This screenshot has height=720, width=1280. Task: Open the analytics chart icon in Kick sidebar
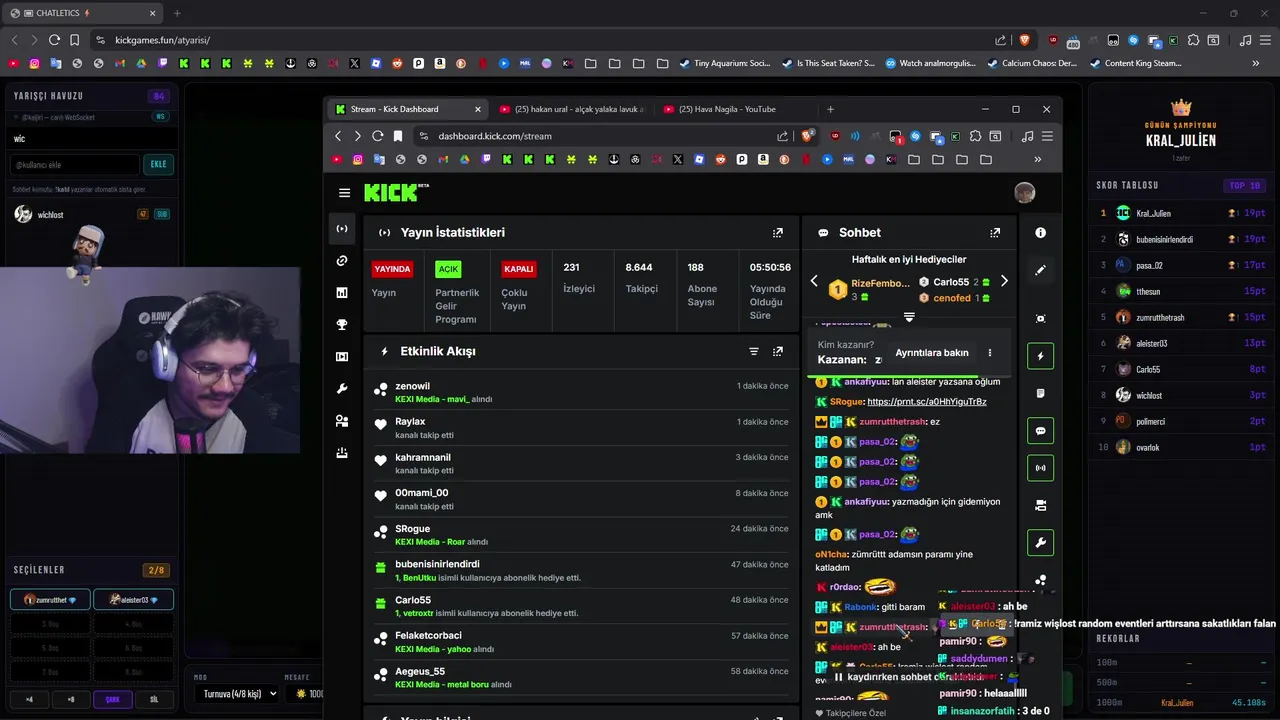(342, 293)
